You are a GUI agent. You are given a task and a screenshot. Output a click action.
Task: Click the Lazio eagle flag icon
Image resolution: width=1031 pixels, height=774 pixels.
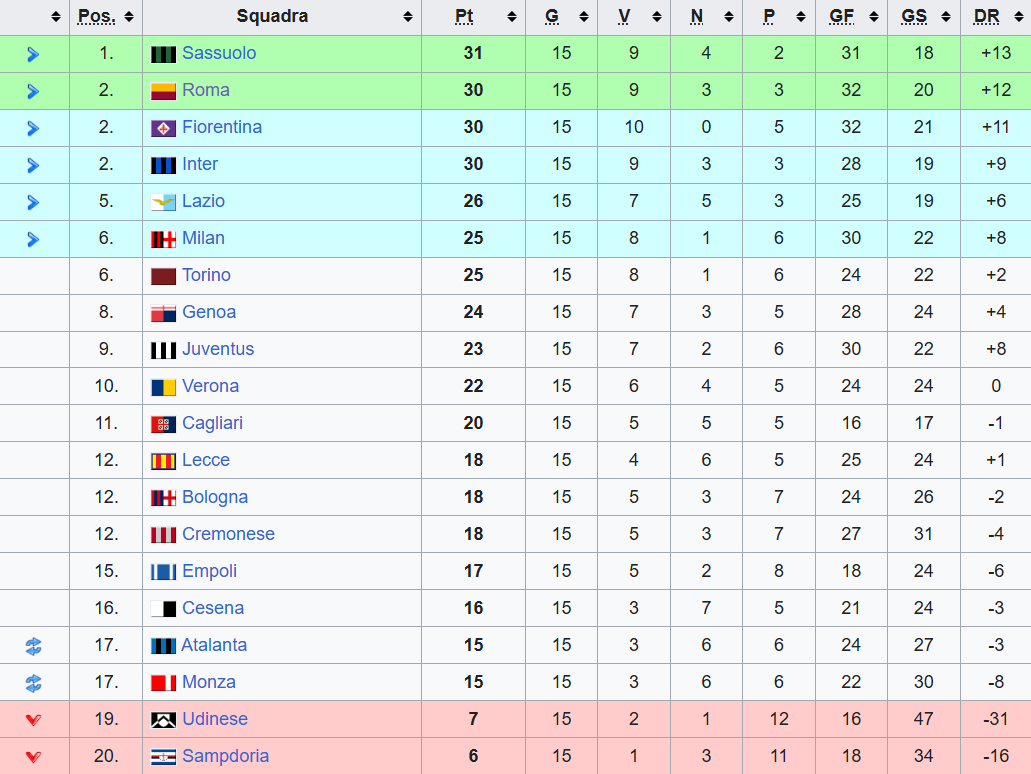pyautogui.click(x=163, y=202)
